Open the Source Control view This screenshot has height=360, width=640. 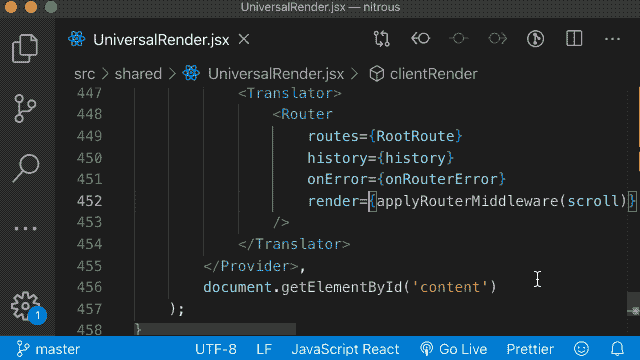point(25,109)
